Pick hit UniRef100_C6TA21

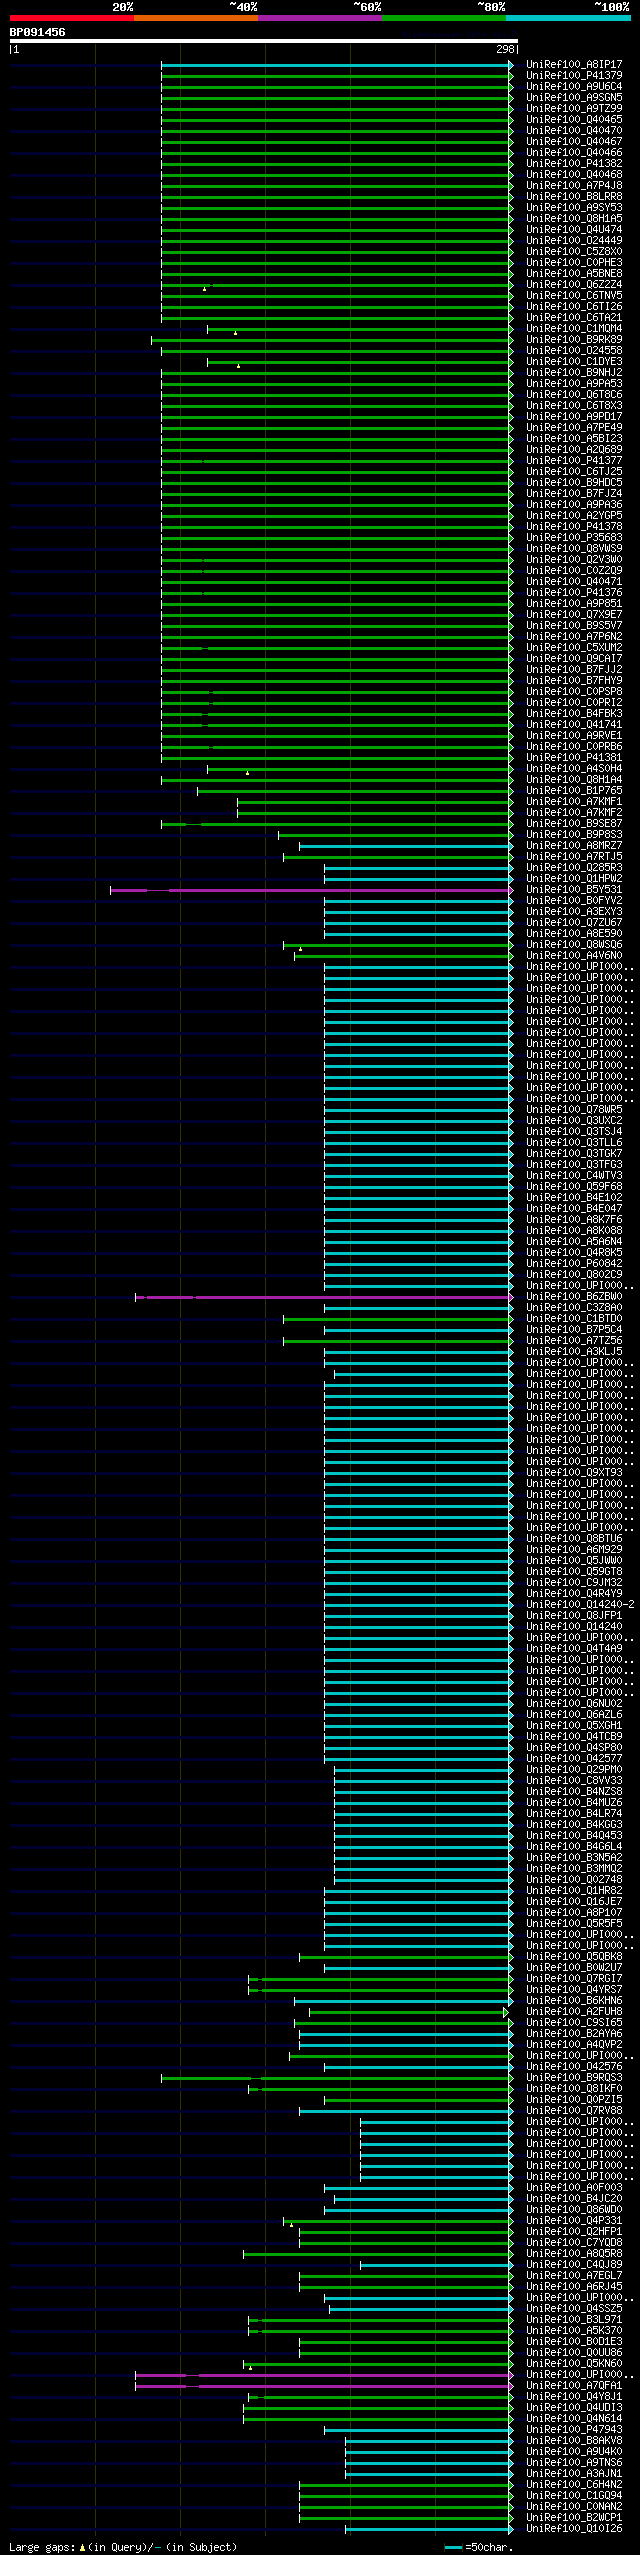point(574,318)
